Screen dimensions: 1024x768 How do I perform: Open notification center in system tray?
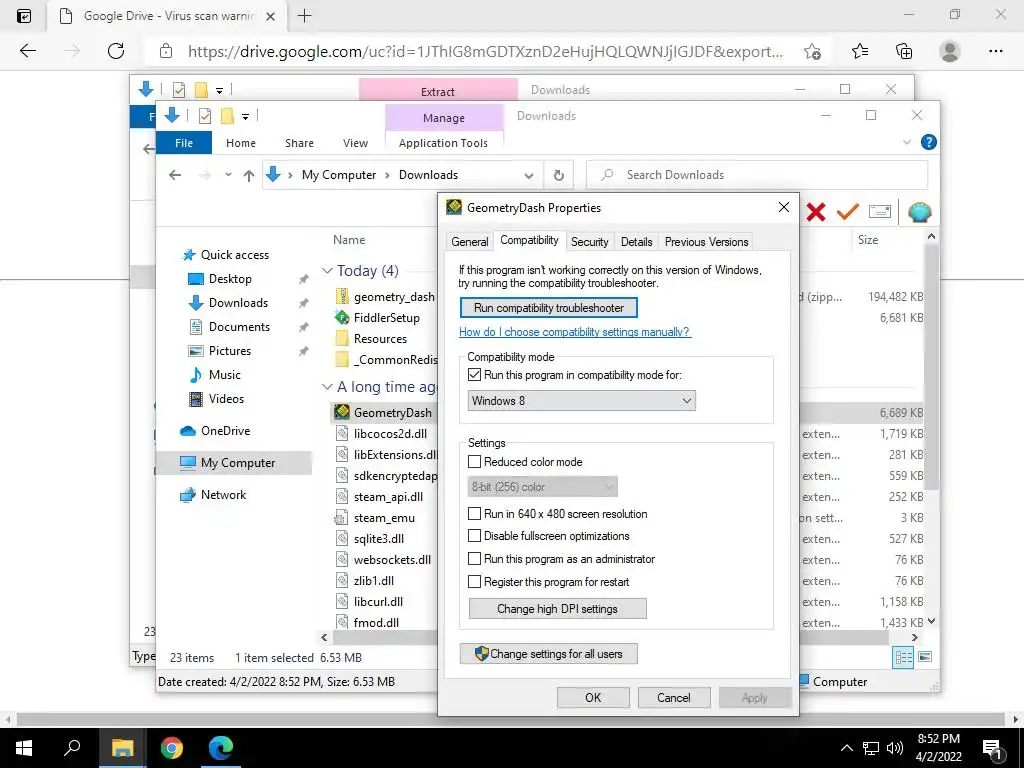(993, 748)
